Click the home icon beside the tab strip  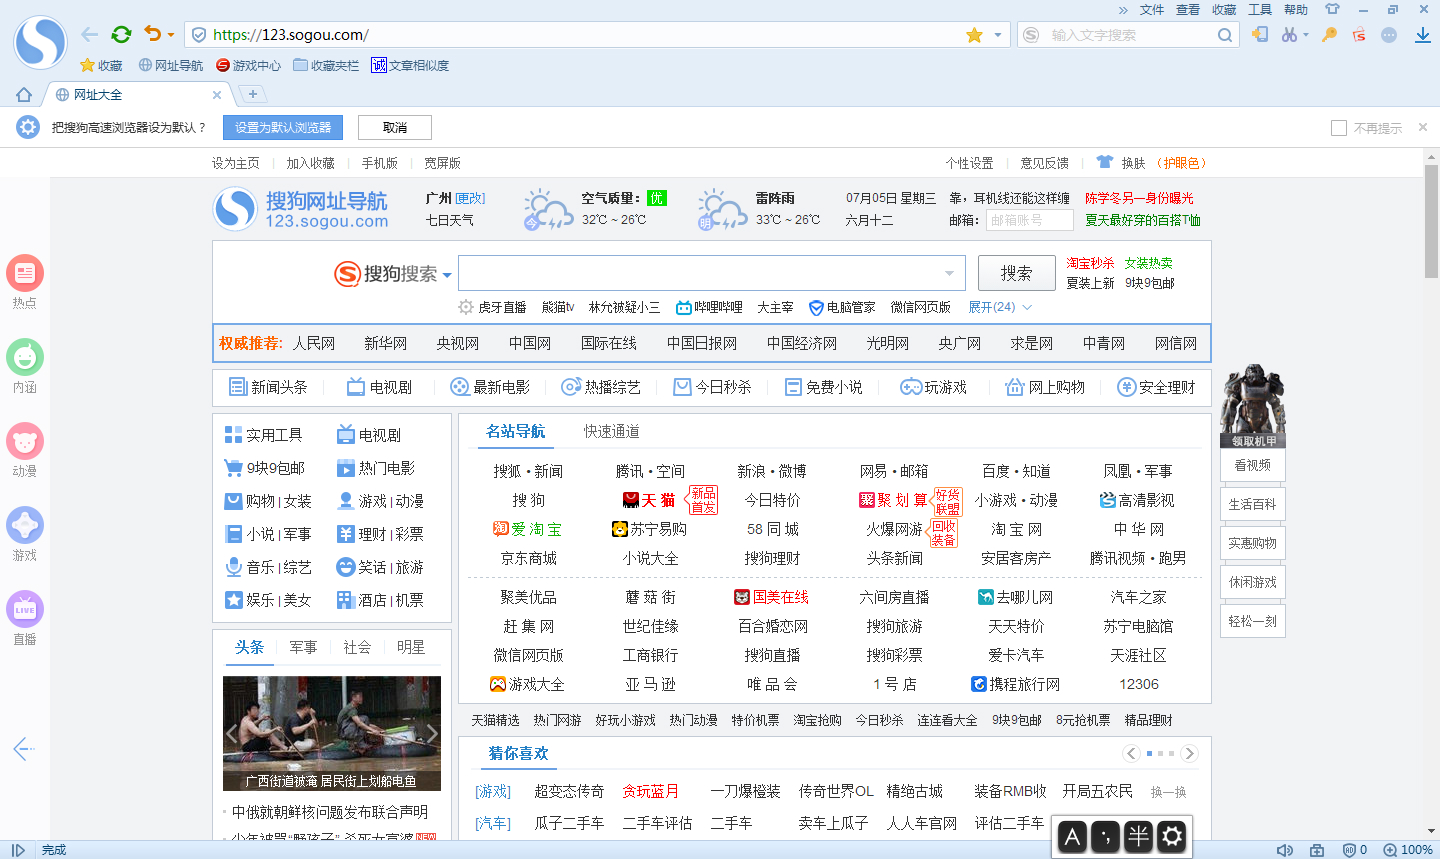click(24, 95)
